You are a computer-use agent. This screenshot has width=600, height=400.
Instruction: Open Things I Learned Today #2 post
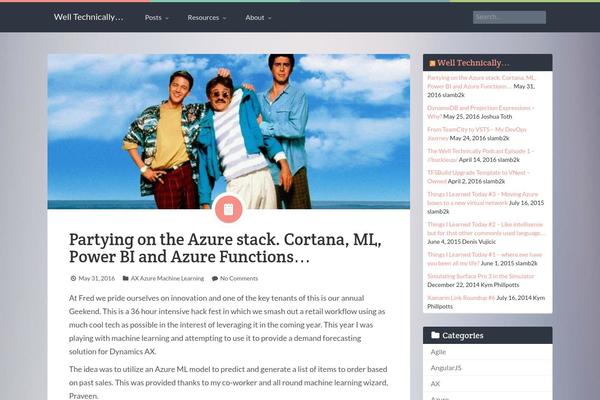point(486,229)
